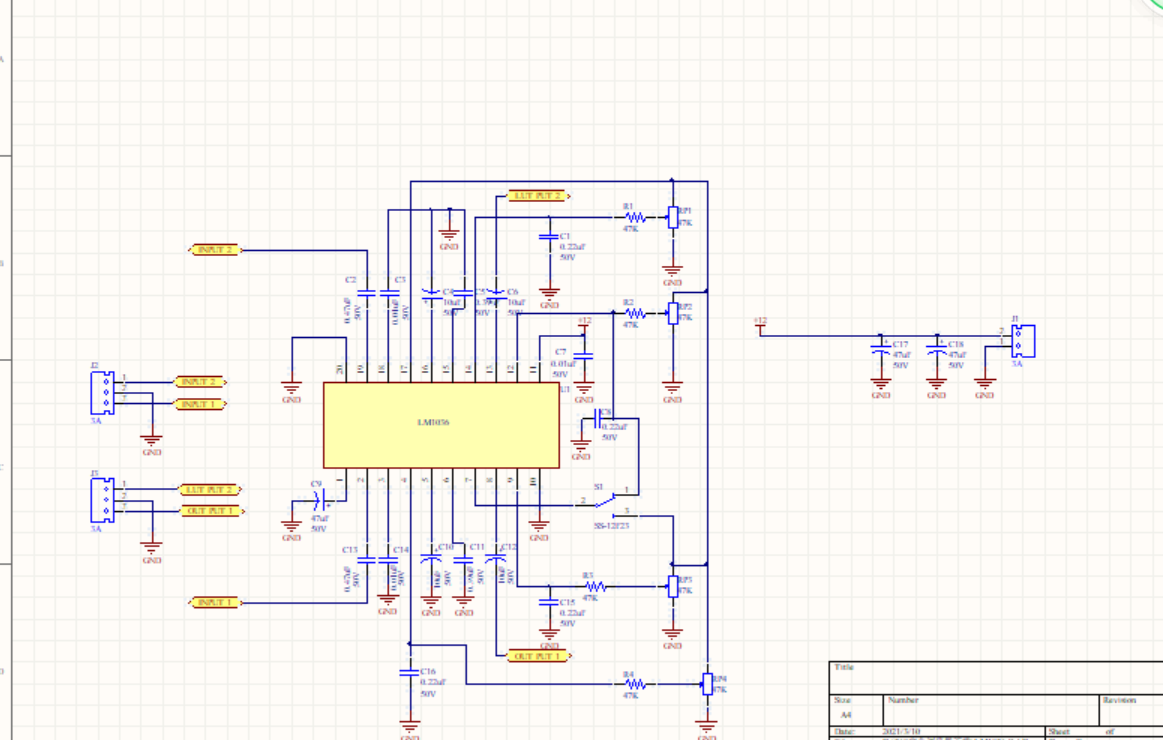Select the LM1036 IC body
The width and height of the screenshot is (1163, 740).
pyautogui.click(x=441, y=425)
